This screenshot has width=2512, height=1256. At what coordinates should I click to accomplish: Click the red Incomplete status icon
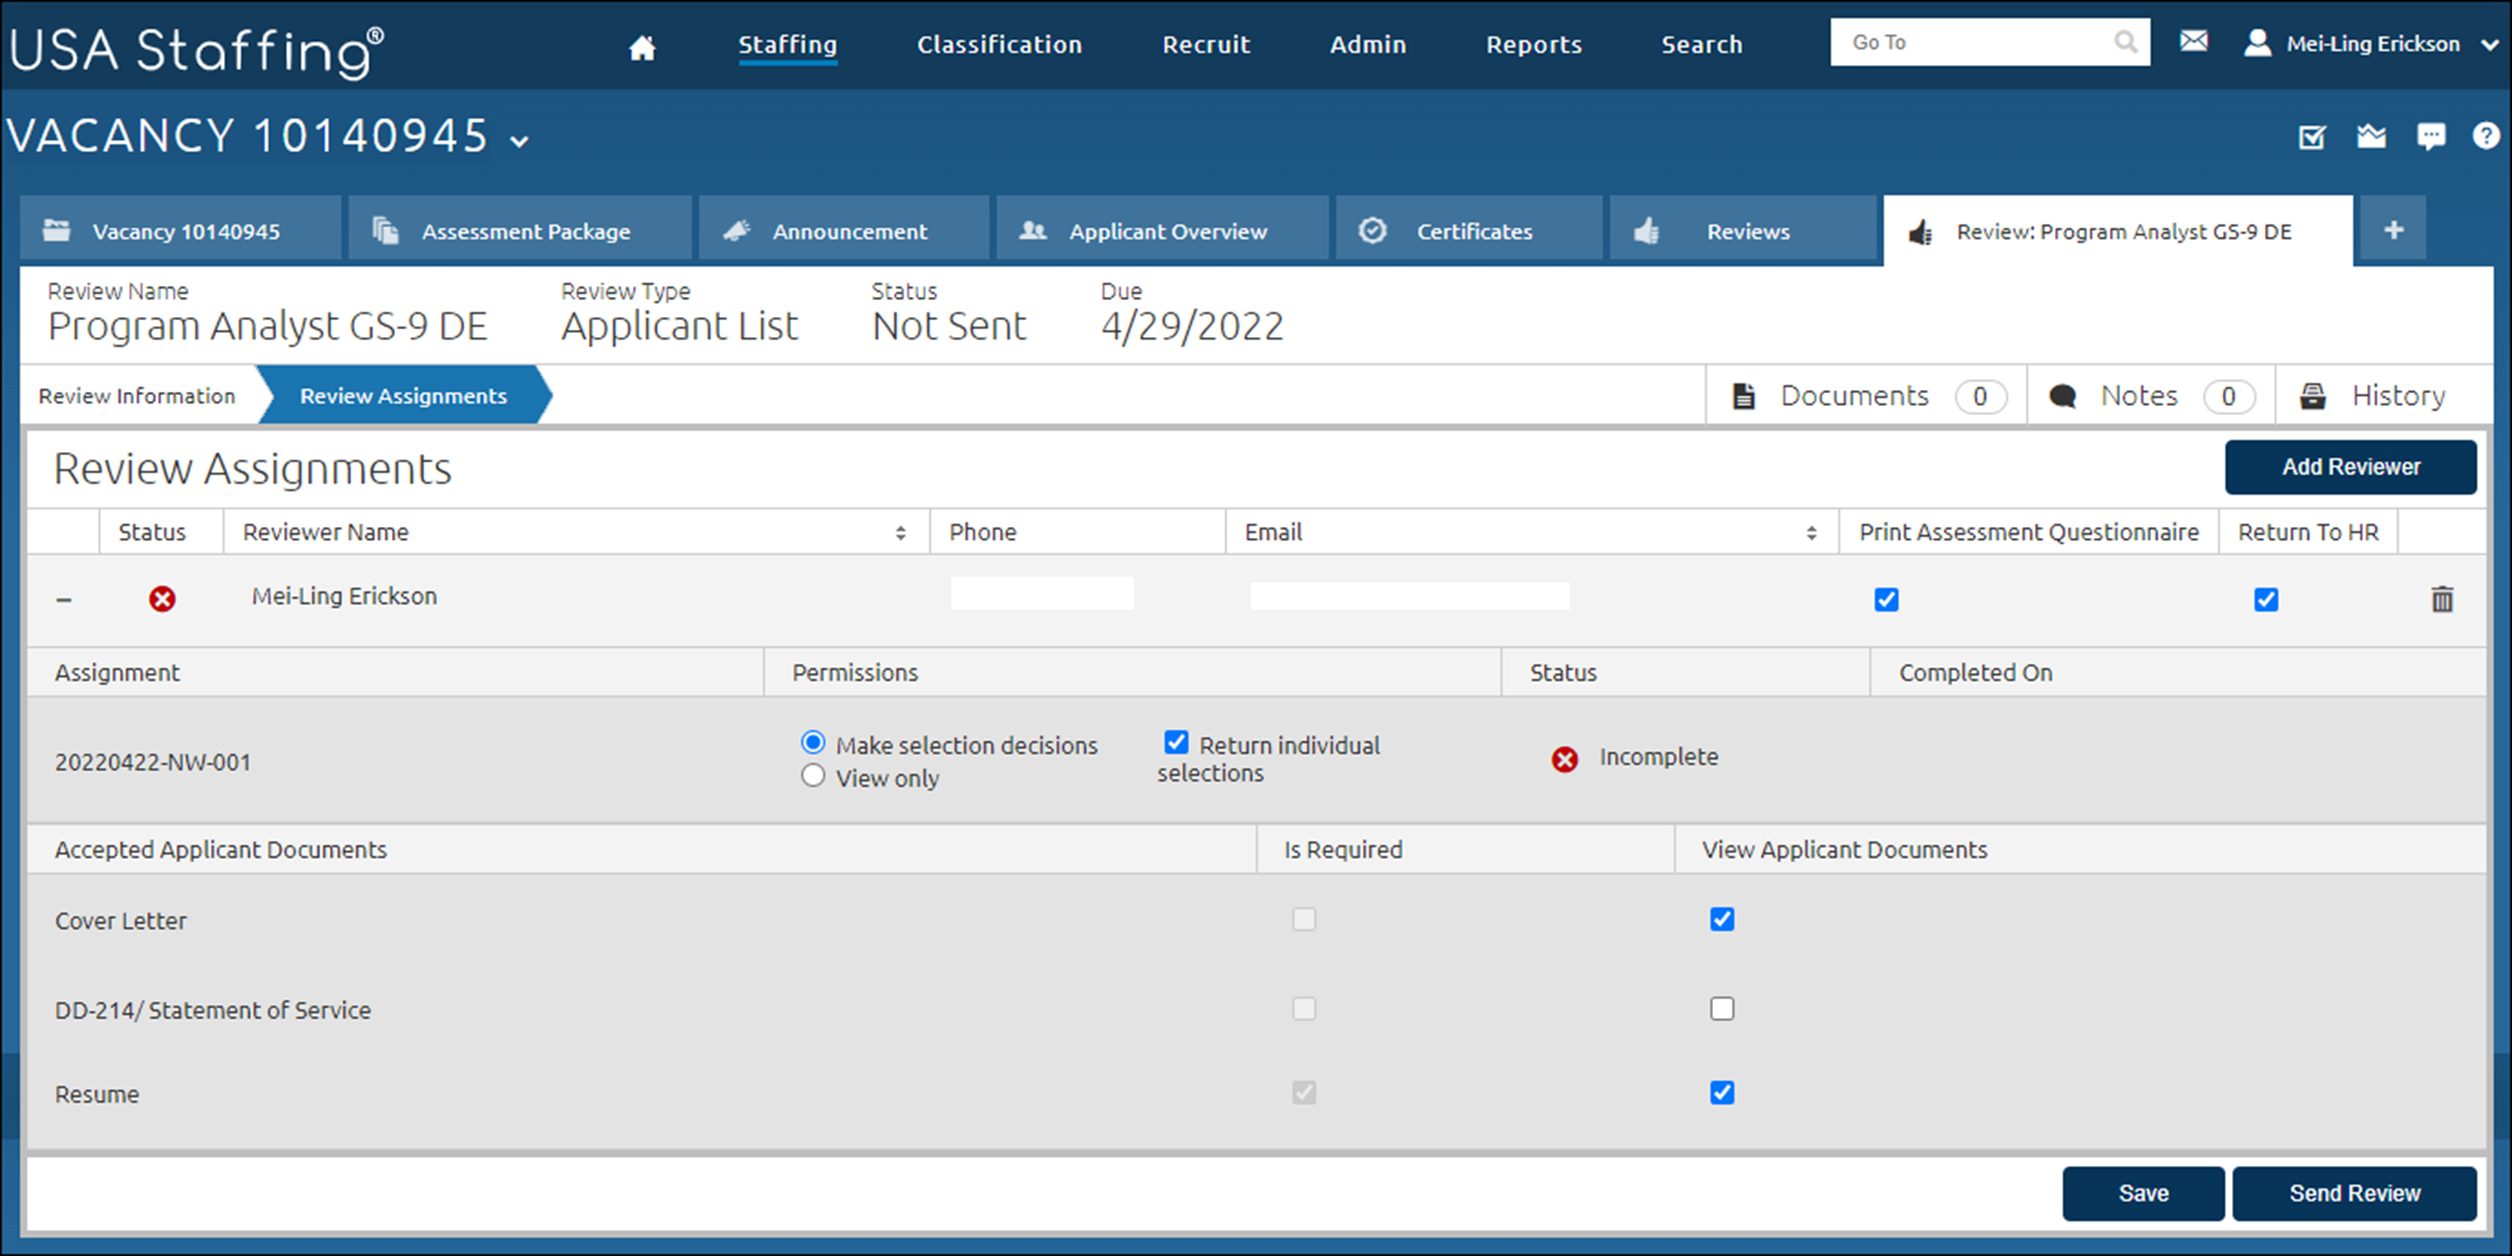[x=1564, y=759]
